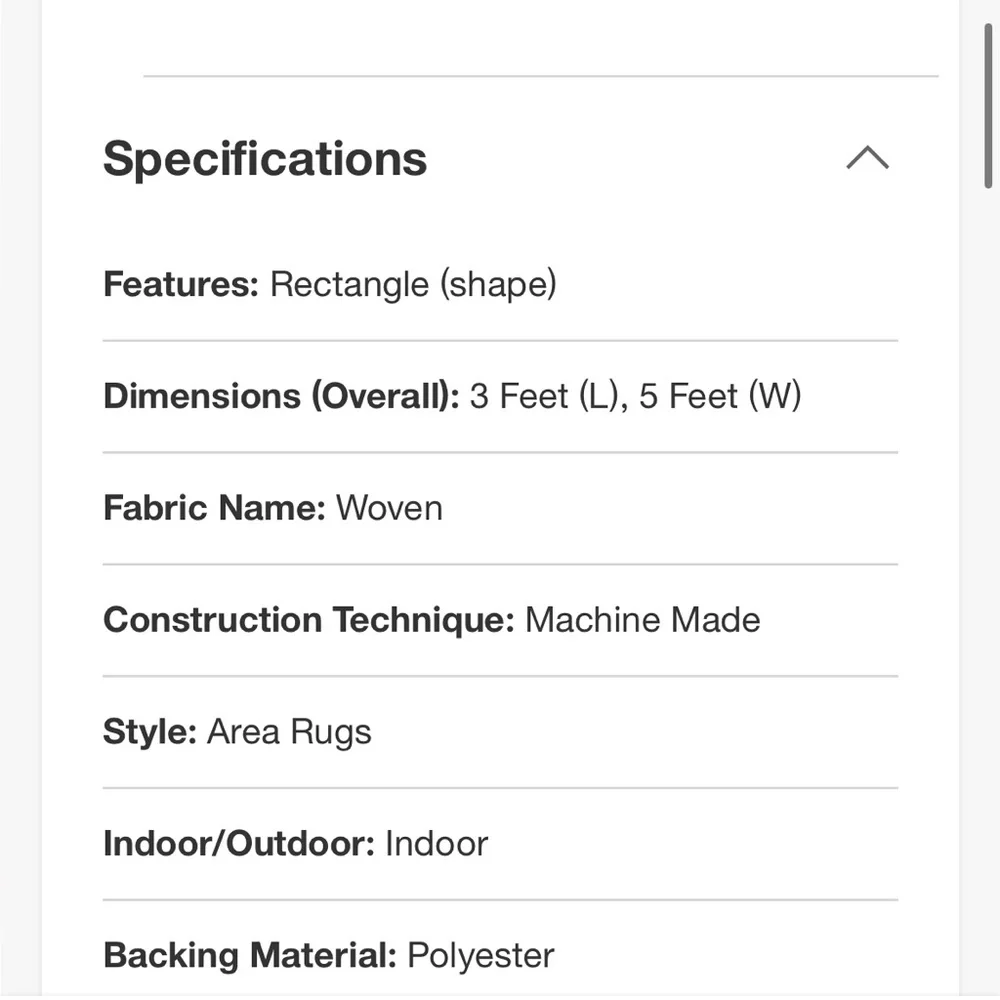Select the Rectangle (shape) value text

pos(413,285)
